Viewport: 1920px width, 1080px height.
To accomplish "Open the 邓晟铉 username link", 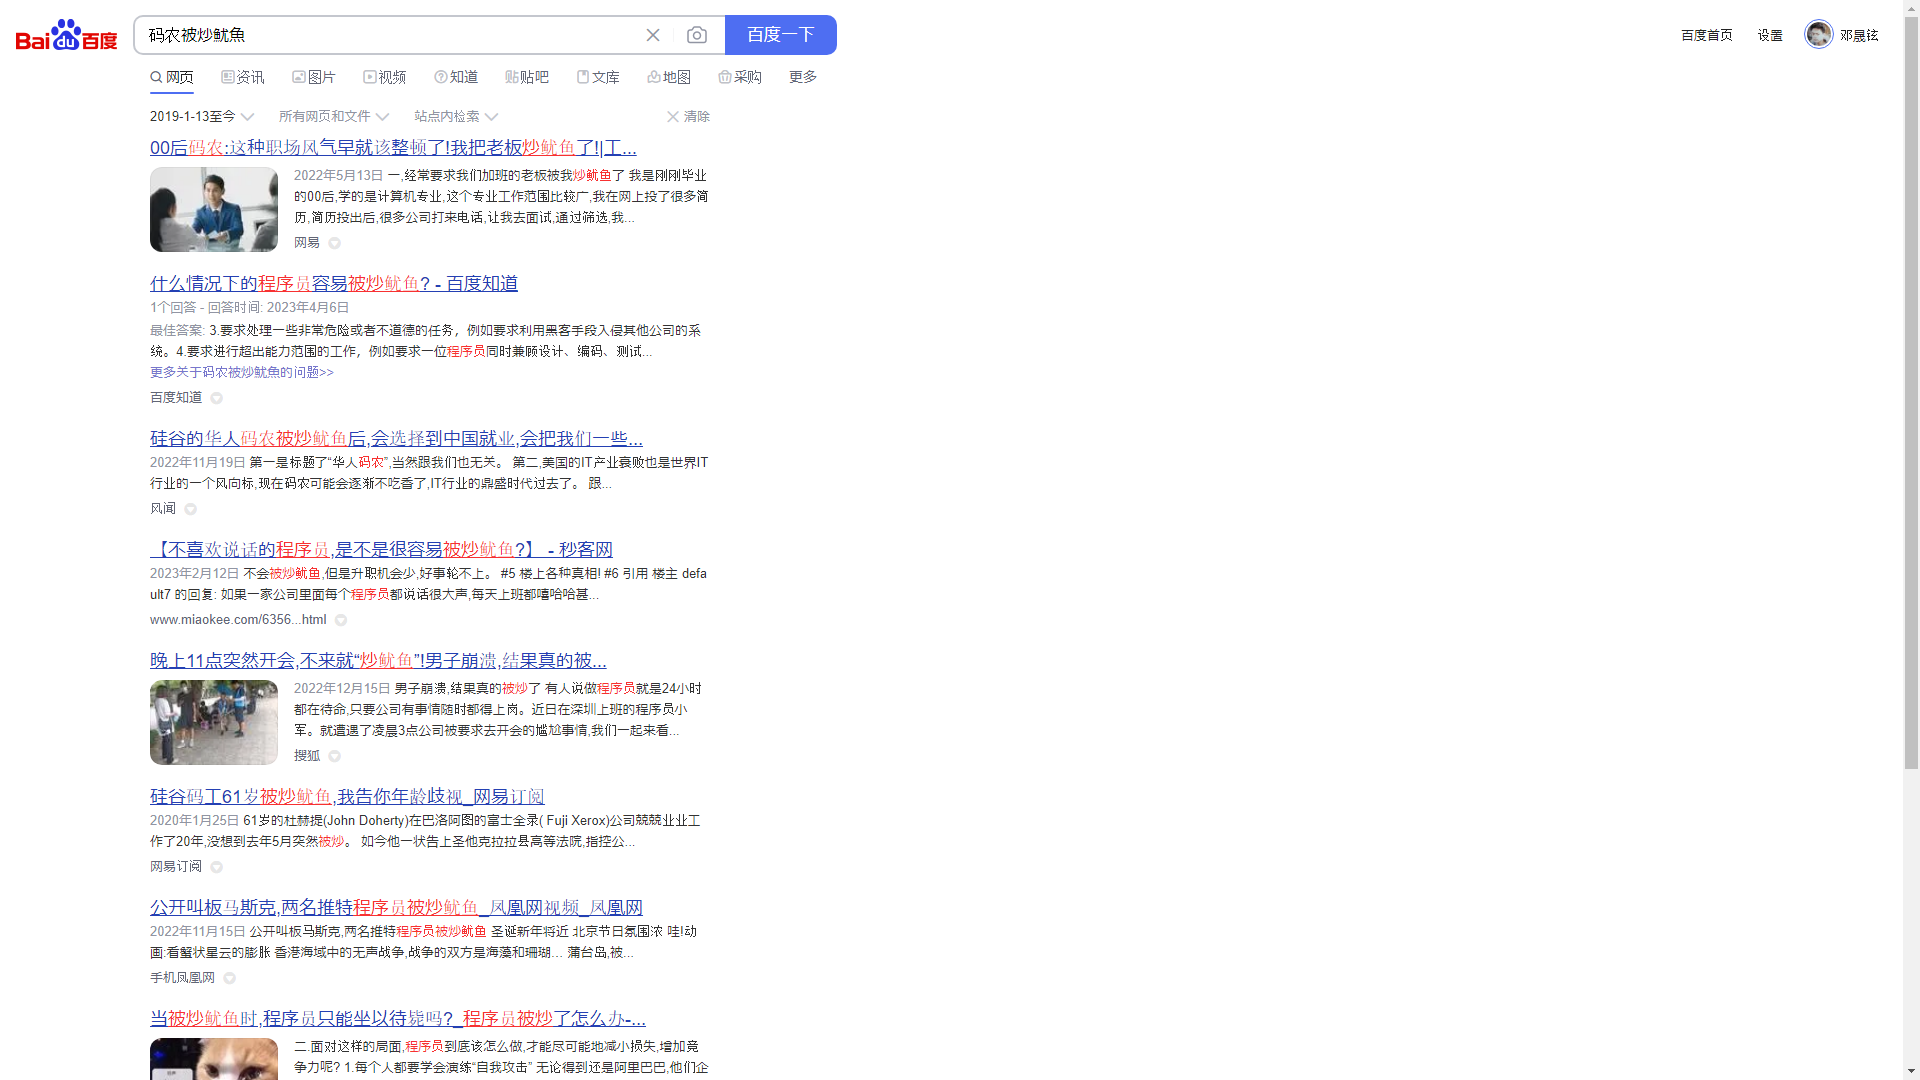I will [1859, 35].
